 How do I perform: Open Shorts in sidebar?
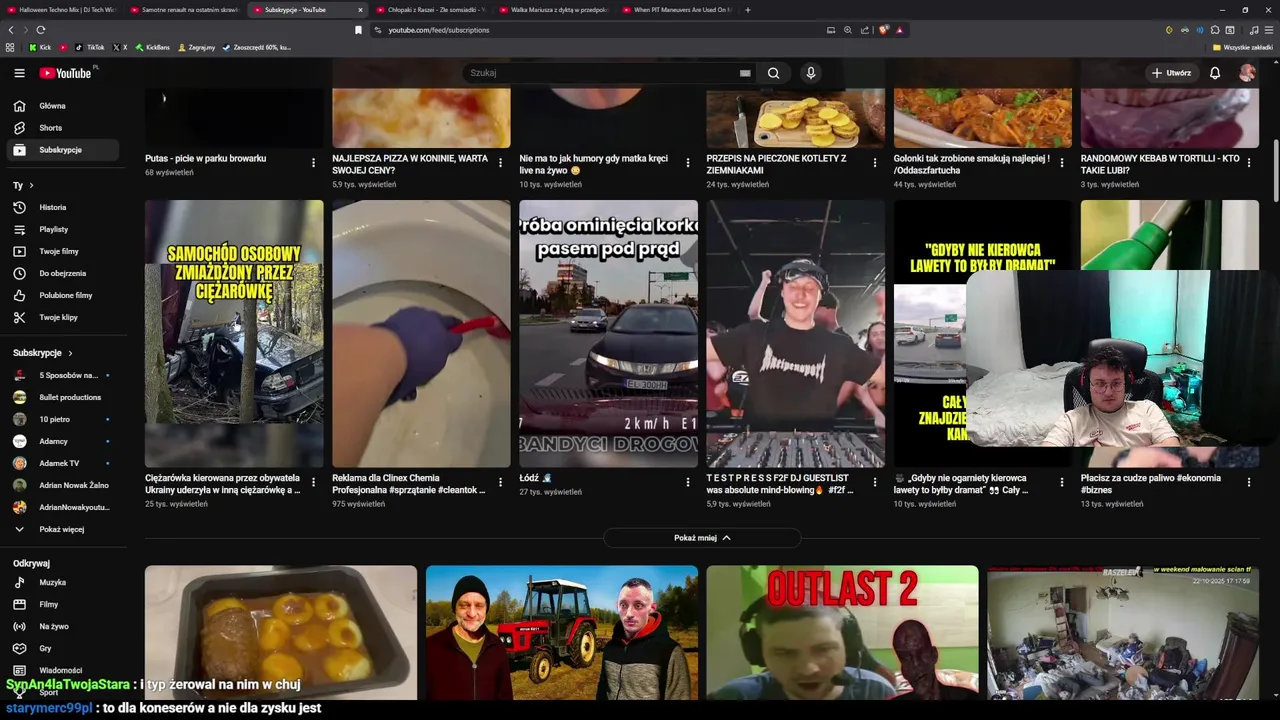click(x=64, y=128)
